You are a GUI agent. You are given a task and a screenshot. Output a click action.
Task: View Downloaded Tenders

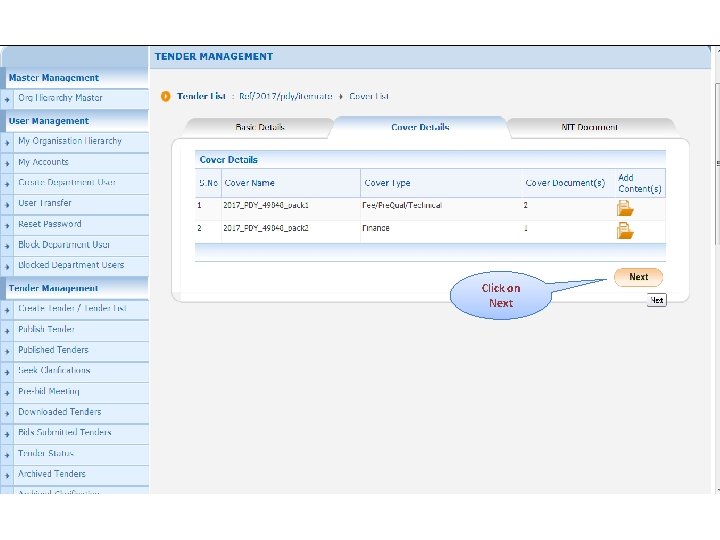point(60,412)
